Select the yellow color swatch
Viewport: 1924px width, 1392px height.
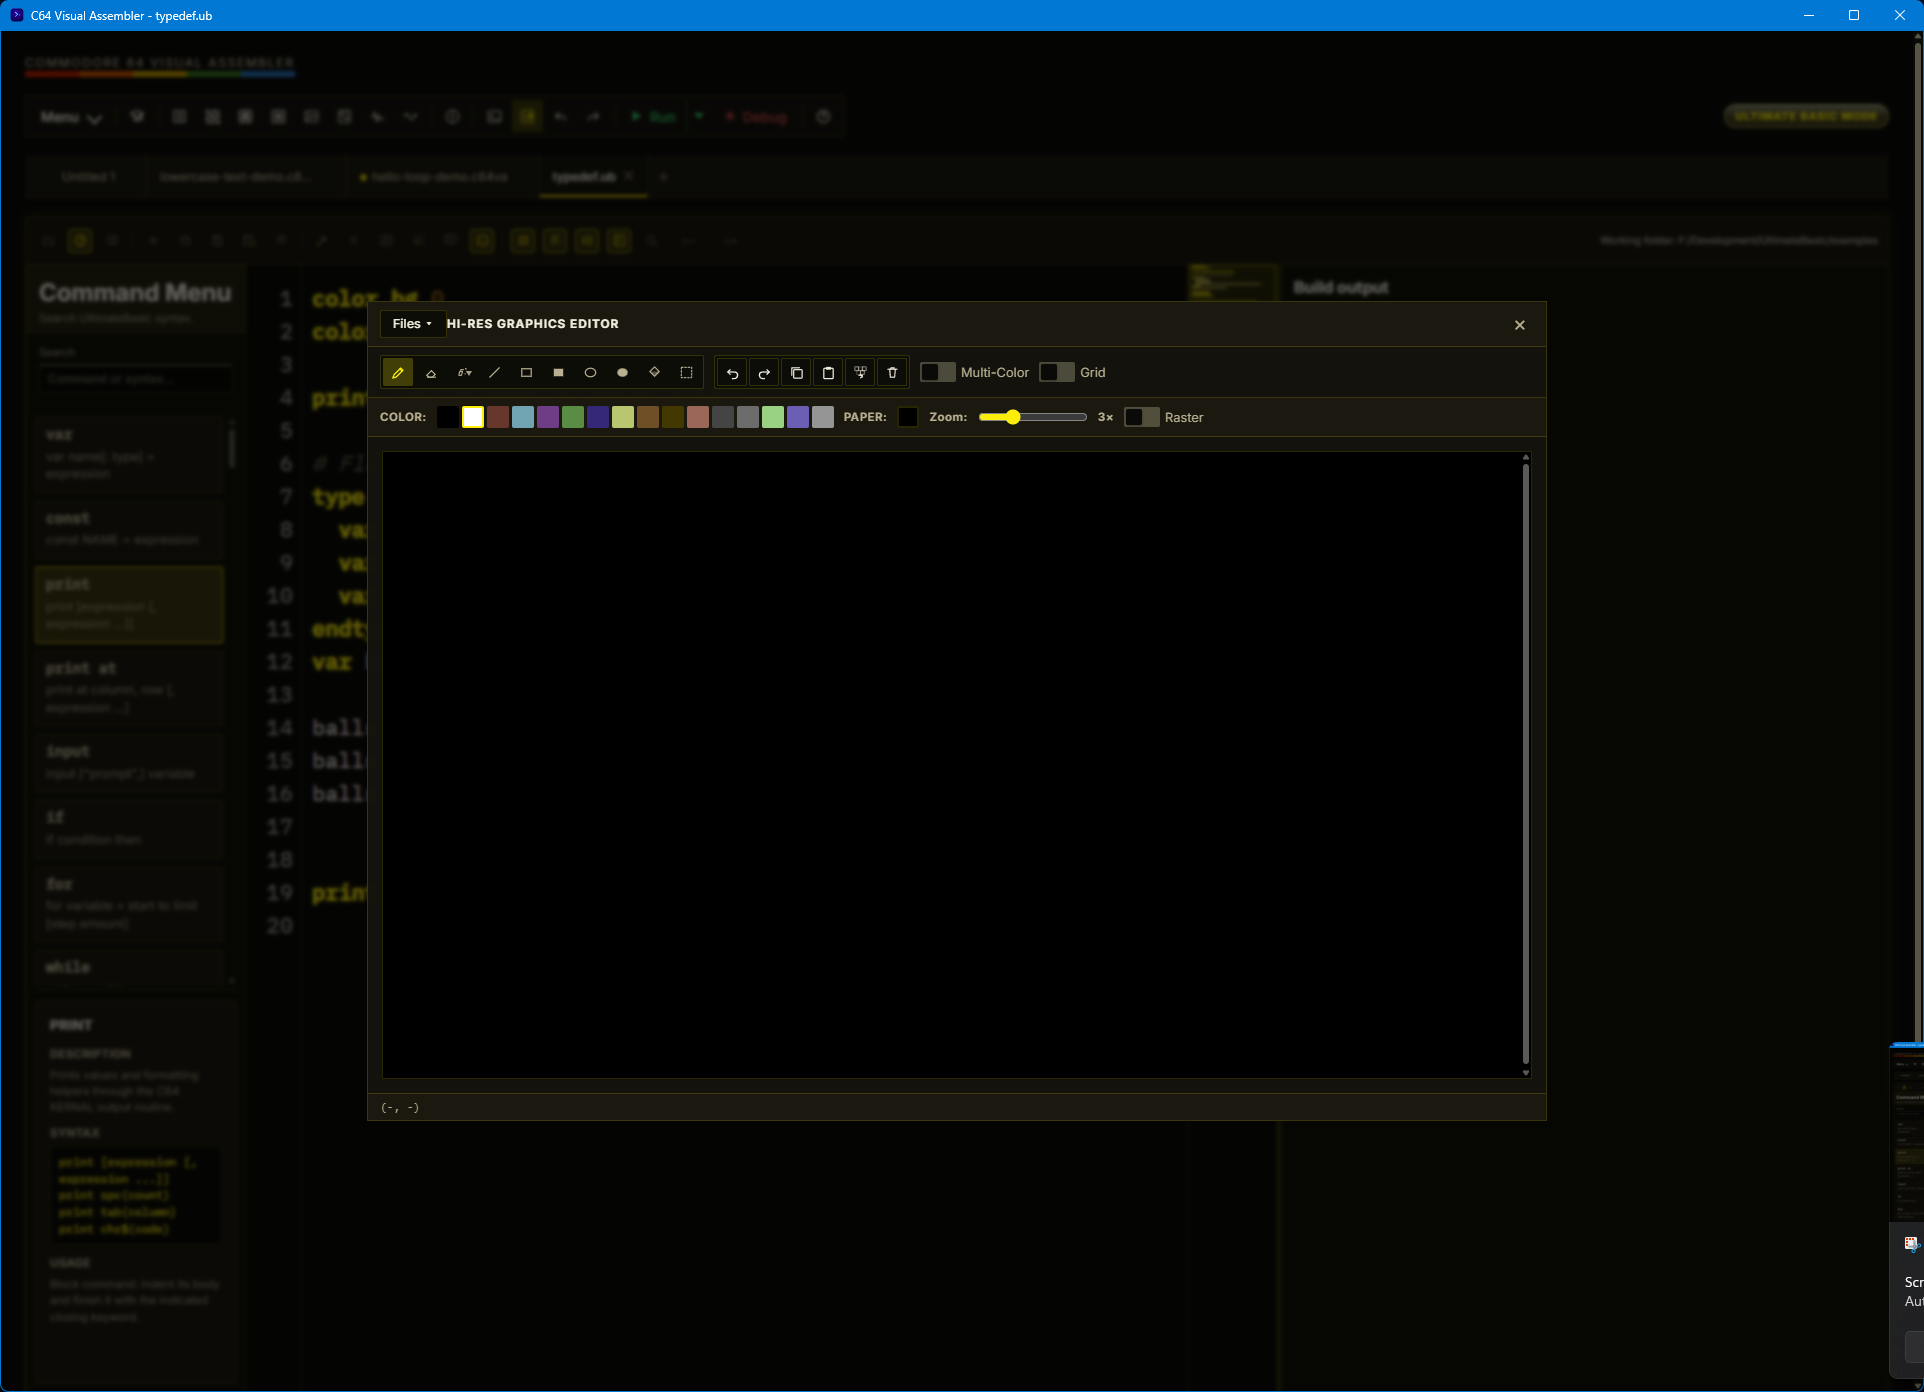tap(623, 417)
